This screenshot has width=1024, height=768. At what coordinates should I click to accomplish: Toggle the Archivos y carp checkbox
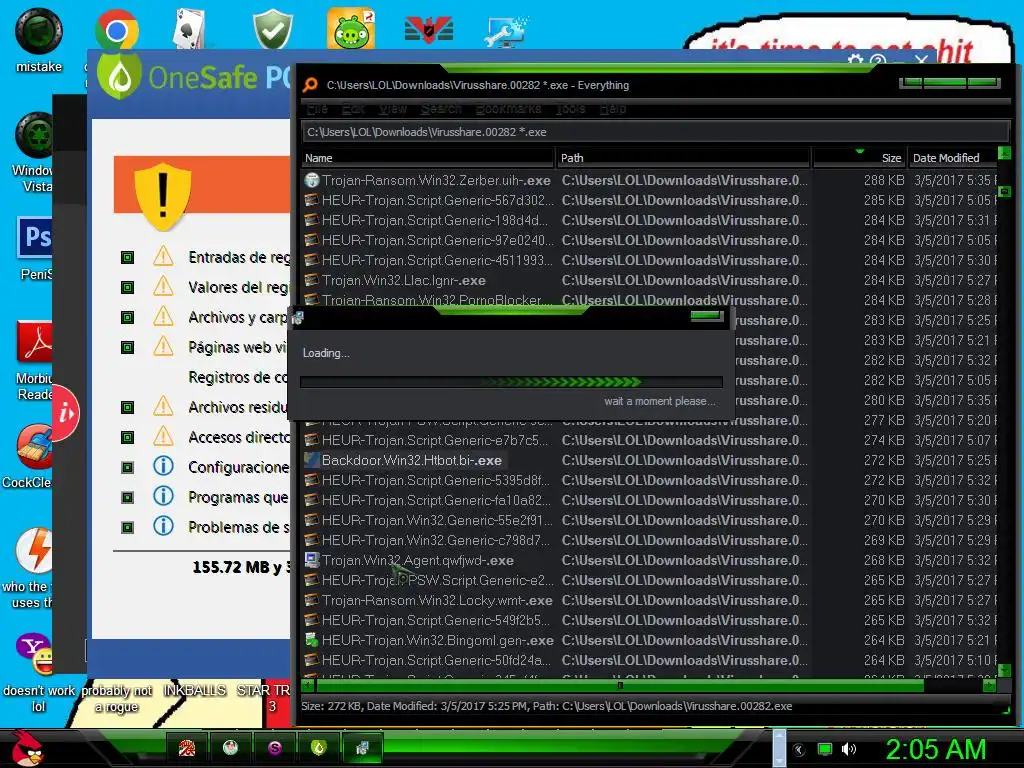127,317
